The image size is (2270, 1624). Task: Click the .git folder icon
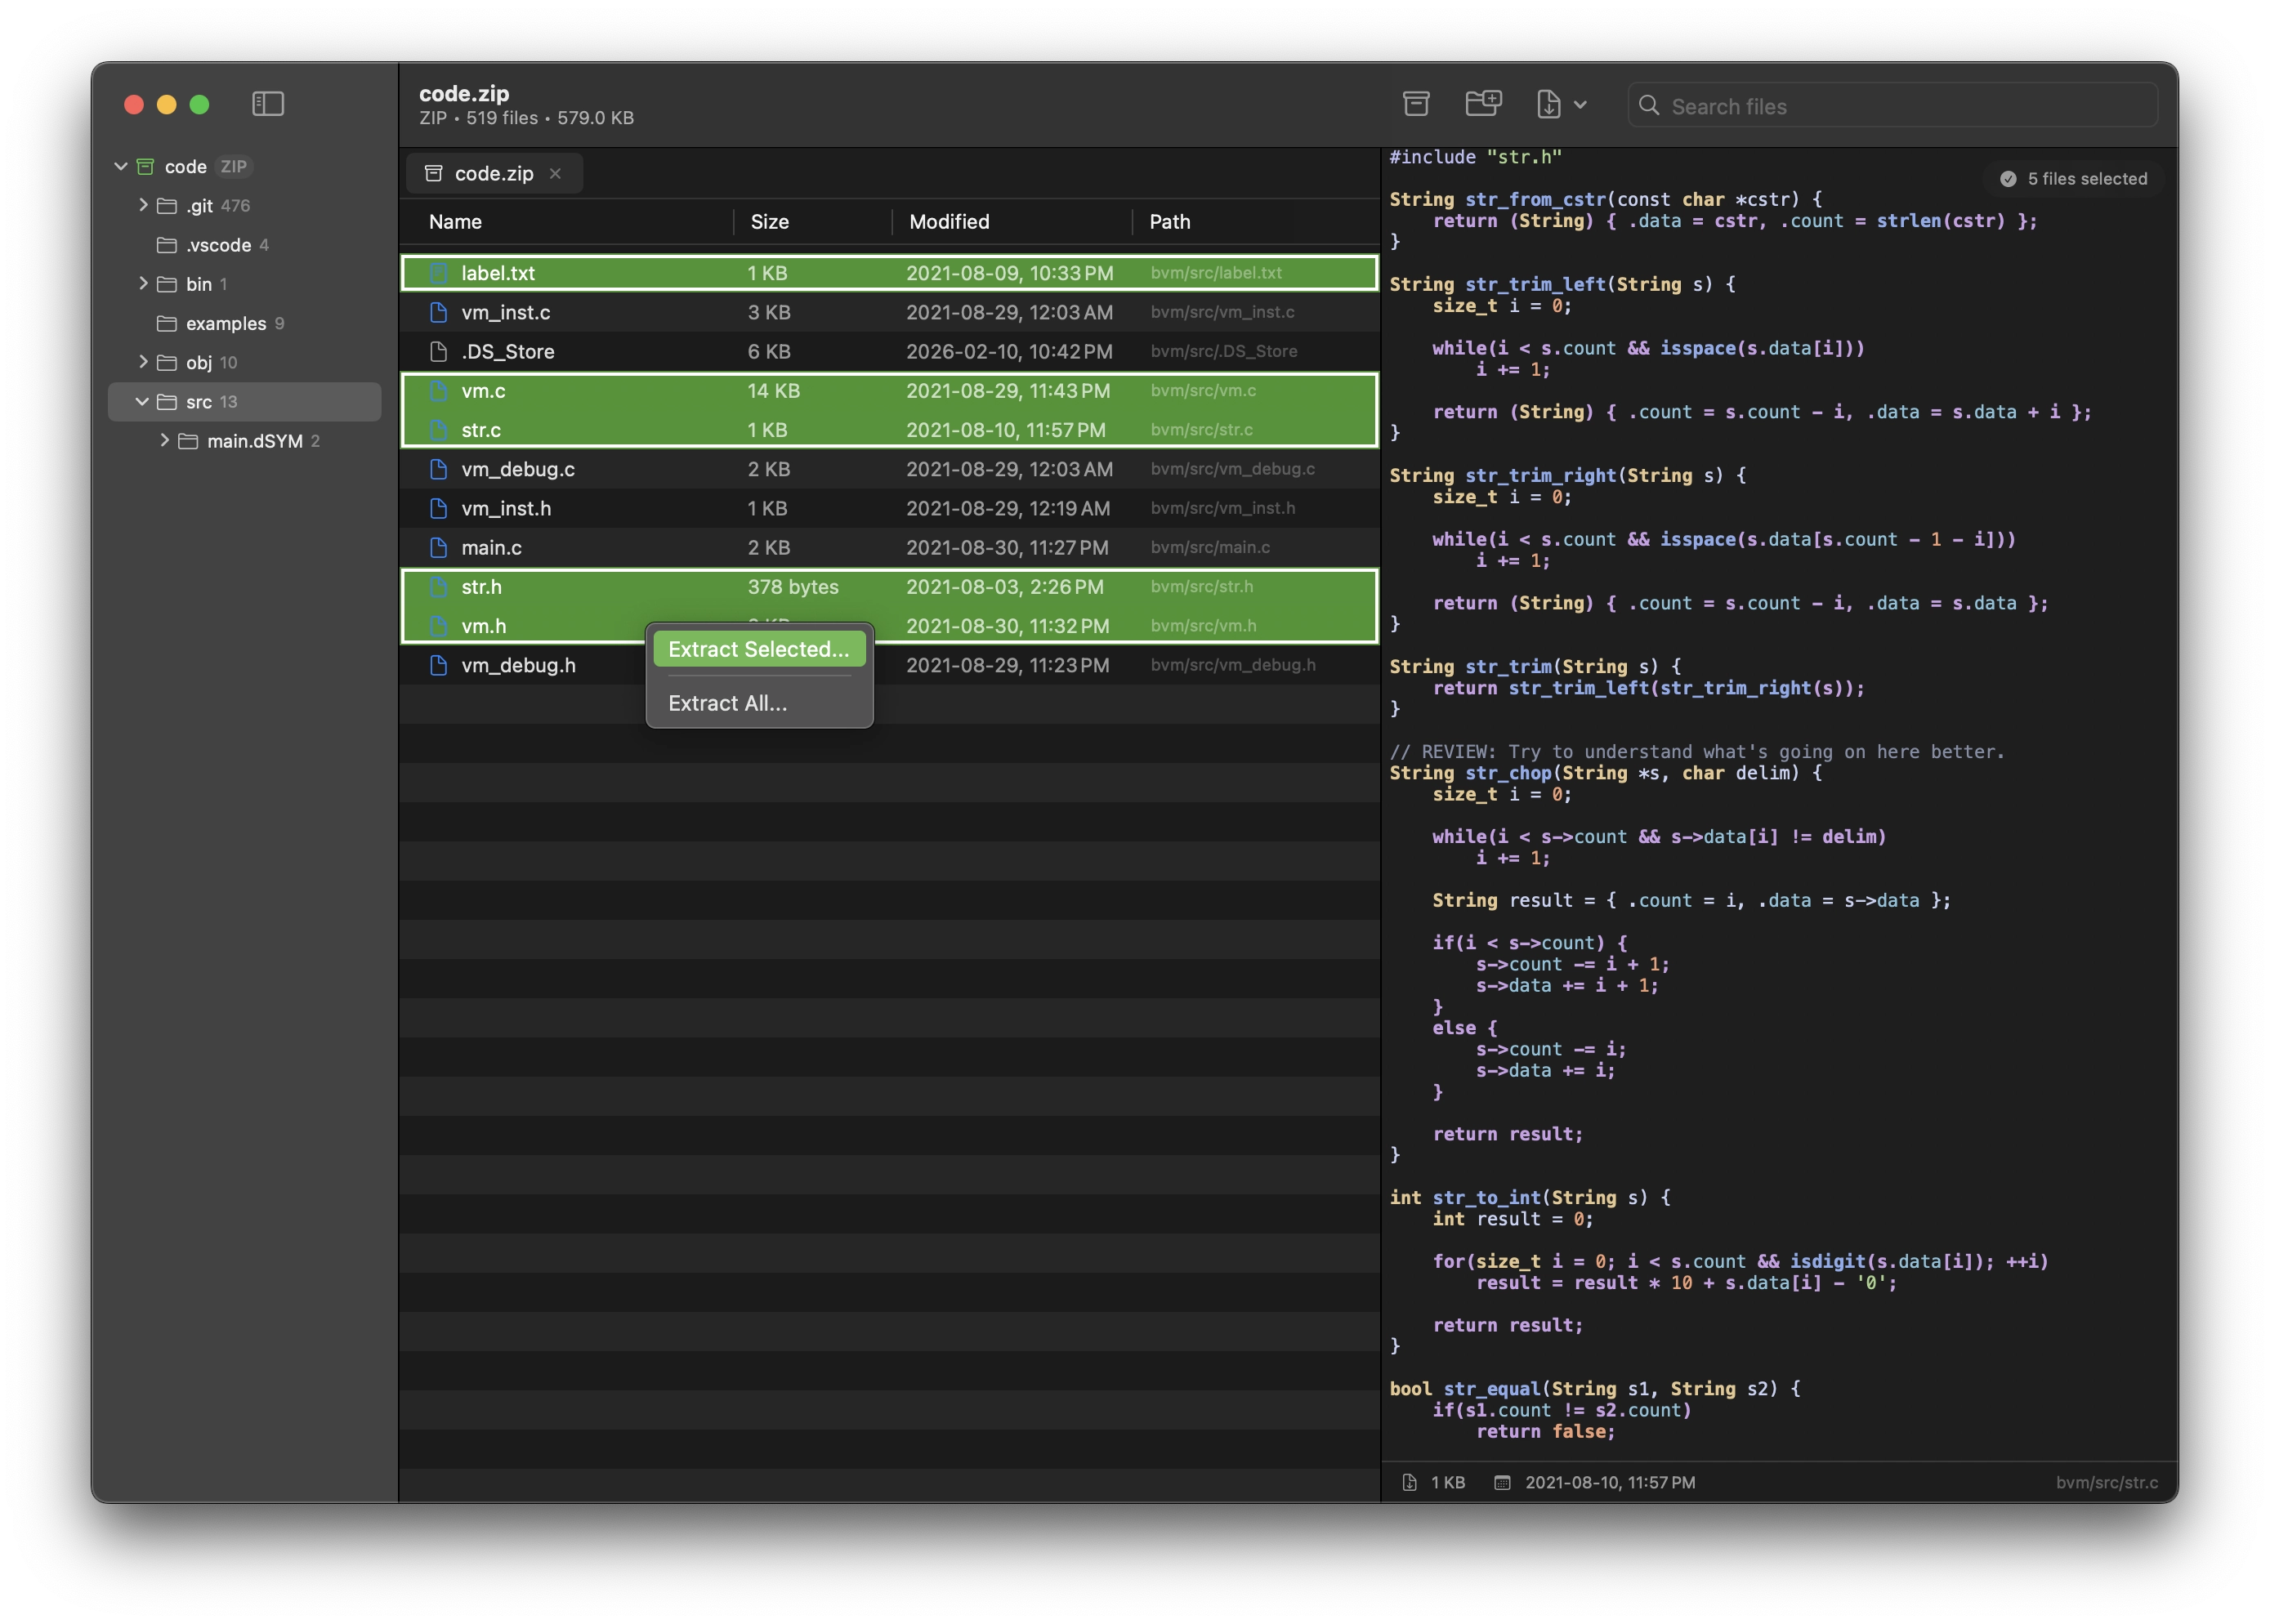click(x=167, y=206)
